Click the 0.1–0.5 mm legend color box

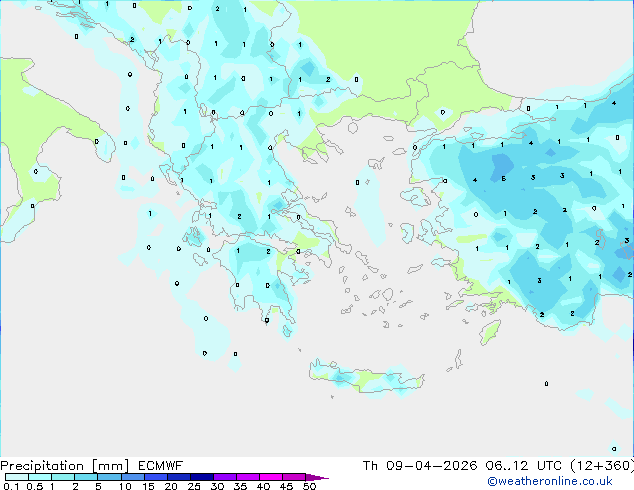click(17, 477)
